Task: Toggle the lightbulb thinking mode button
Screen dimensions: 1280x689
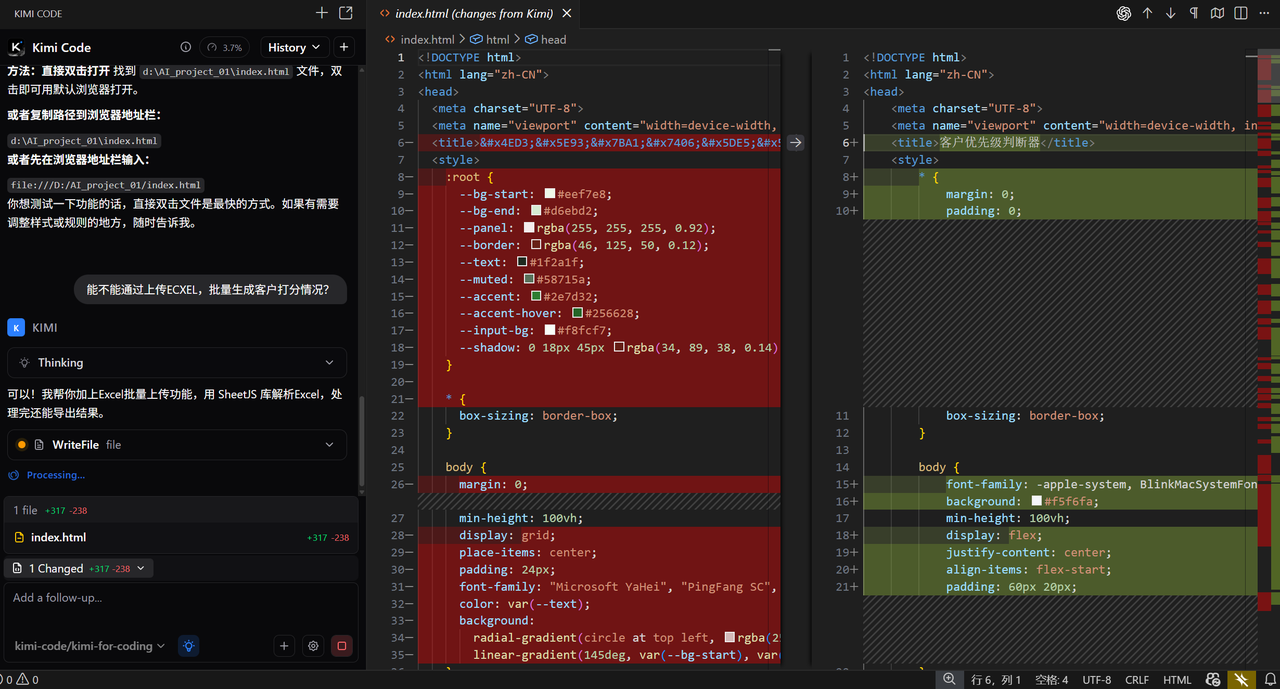Action: tap(188, 646)
